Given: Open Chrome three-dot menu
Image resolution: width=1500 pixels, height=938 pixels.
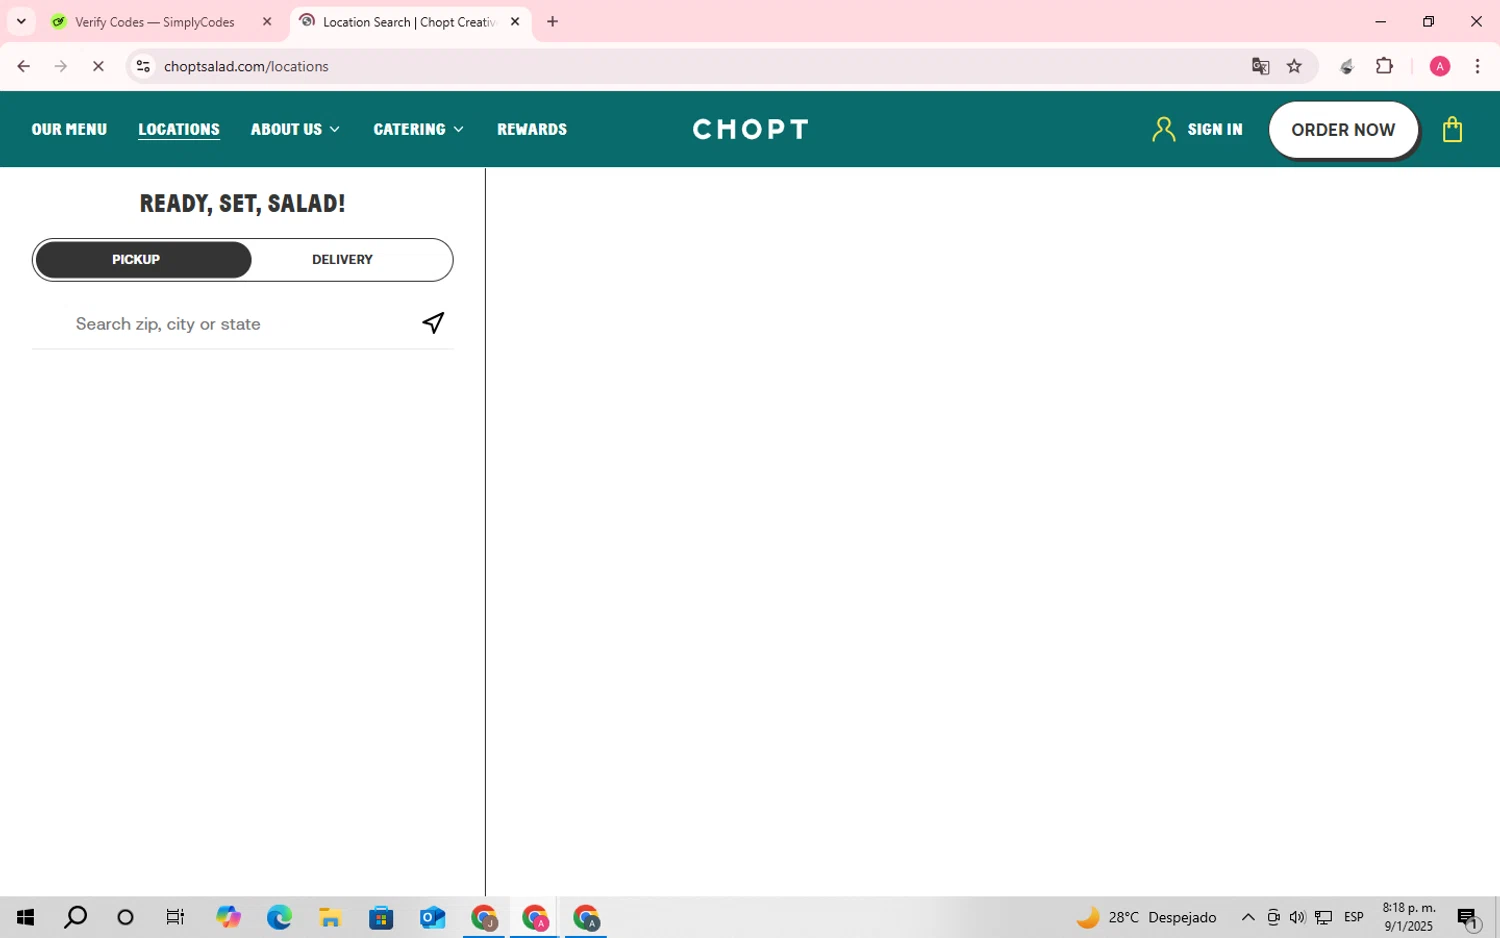Looking at the screenshot, I should coord(1477,66).
